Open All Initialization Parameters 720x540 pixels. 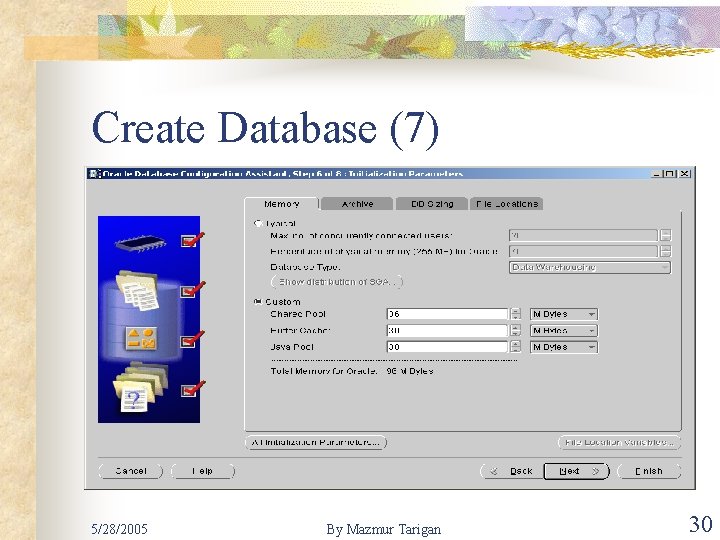(x=316, y=443)
